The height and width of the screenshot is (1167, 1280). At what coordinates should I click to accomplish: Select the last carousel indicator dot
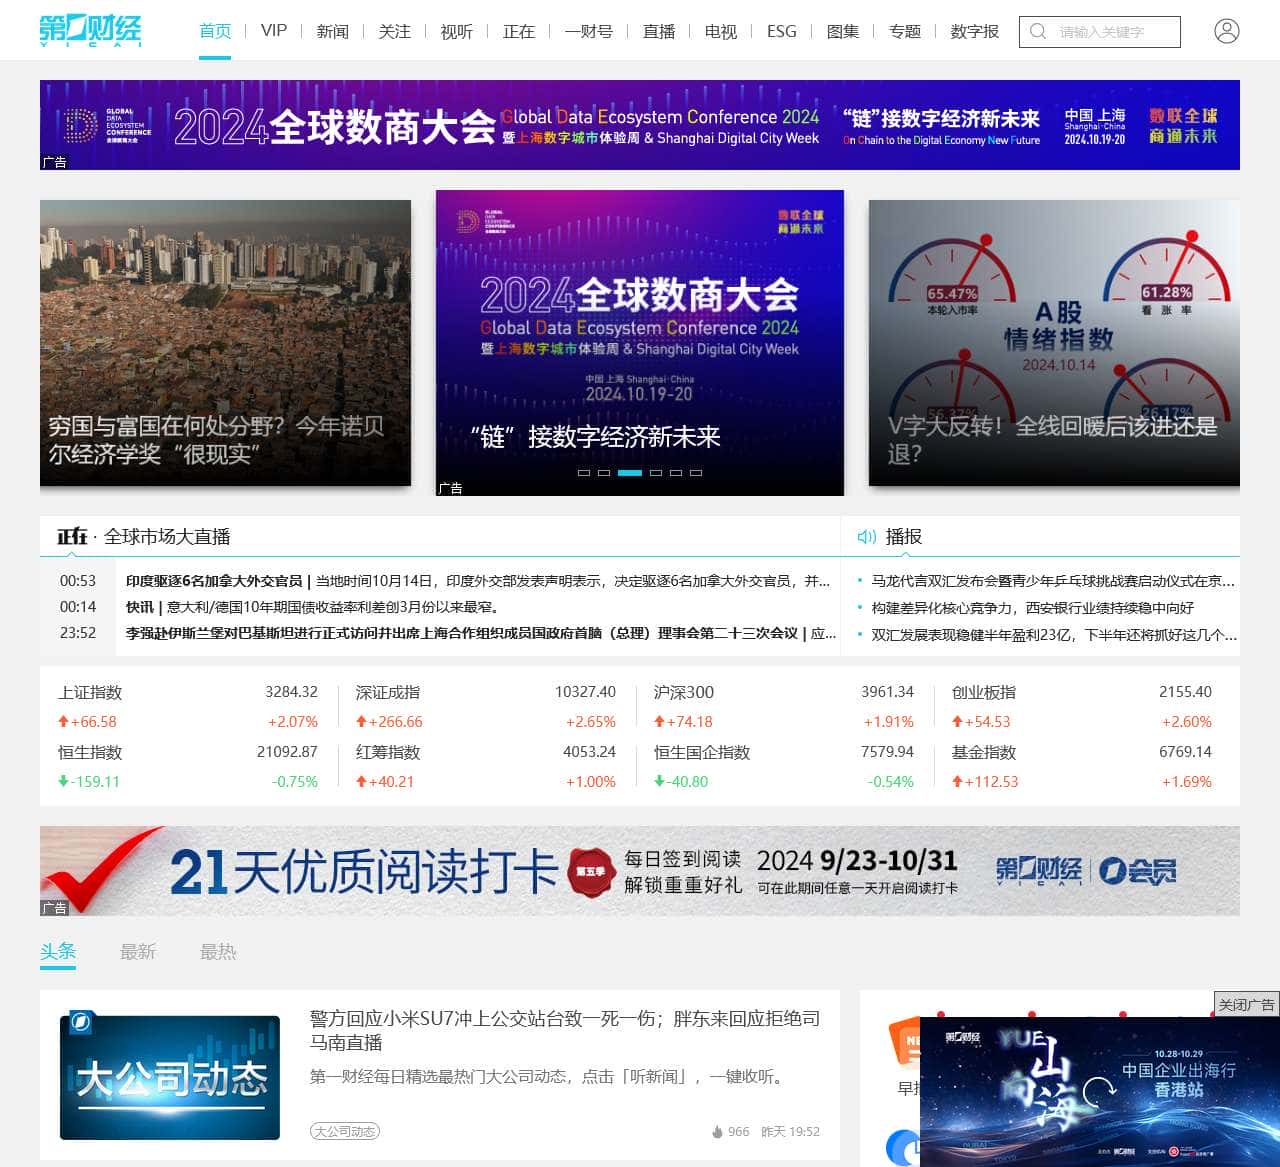(696, 472)
